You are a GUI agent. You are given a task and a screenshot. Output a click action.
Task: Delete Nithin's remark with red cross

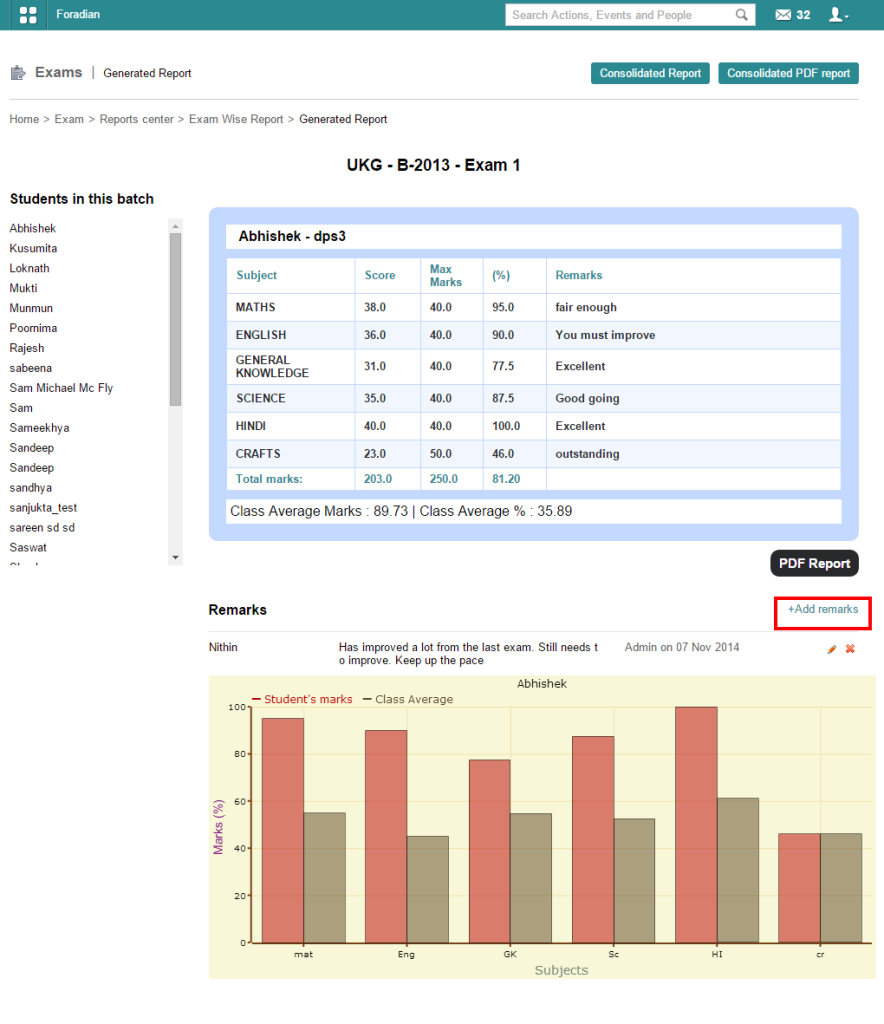click(850, 649)
